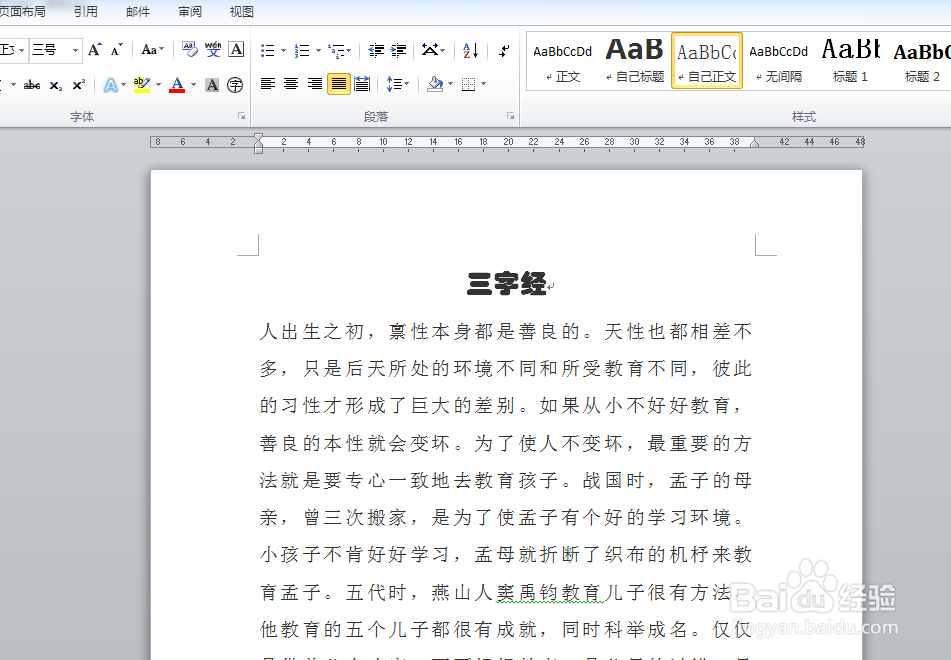951x660 pixels.
Task: Apply the 自己标题 style
Action: click(635, 61)
